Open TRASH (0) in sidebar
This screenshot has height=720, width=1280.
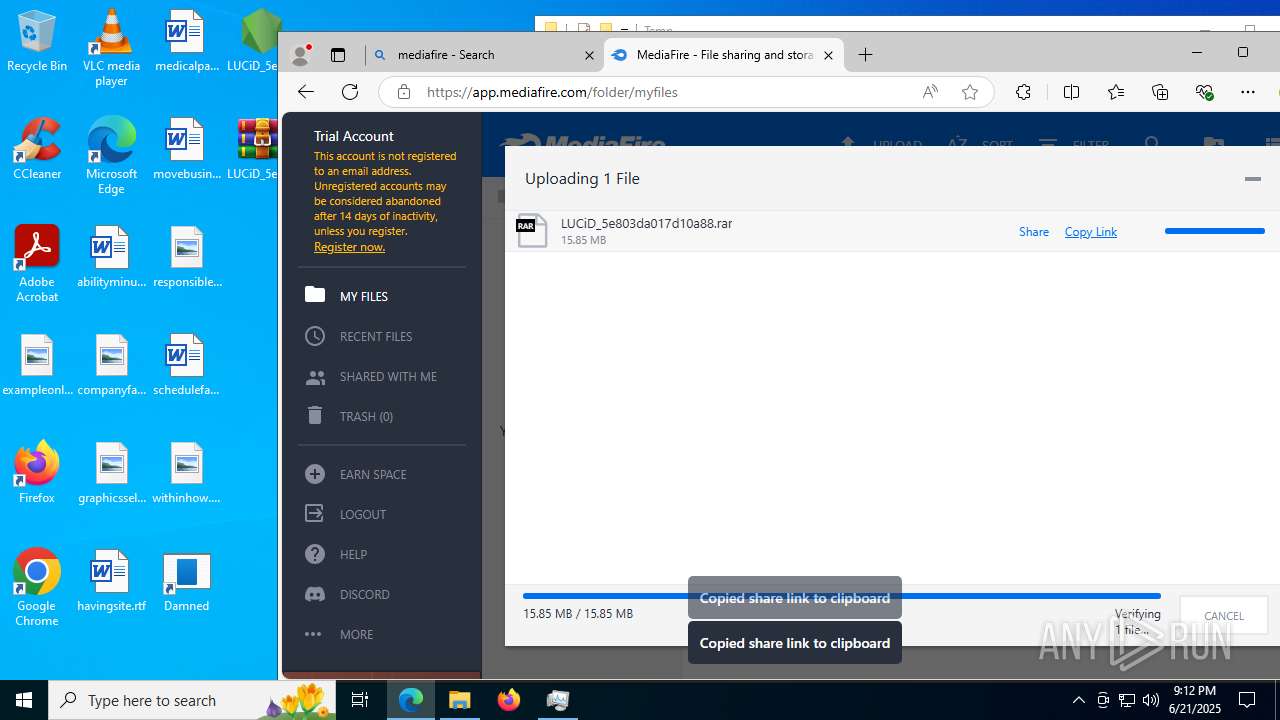(x=382, y=416)
